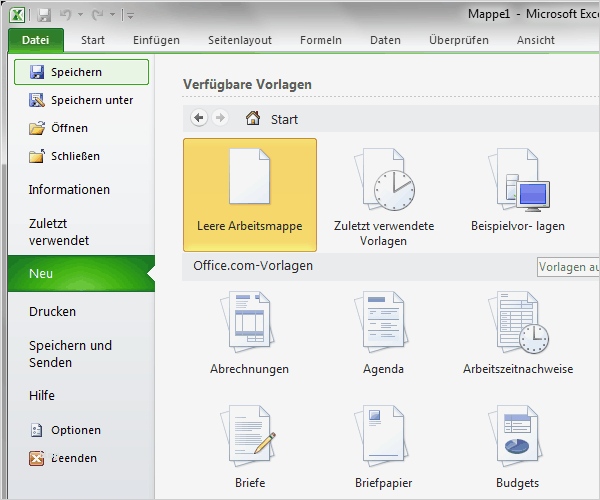The width and height of the screenshot is (600, 500).
Task: Click the Home house icon in templates bar
Action: 253,118
